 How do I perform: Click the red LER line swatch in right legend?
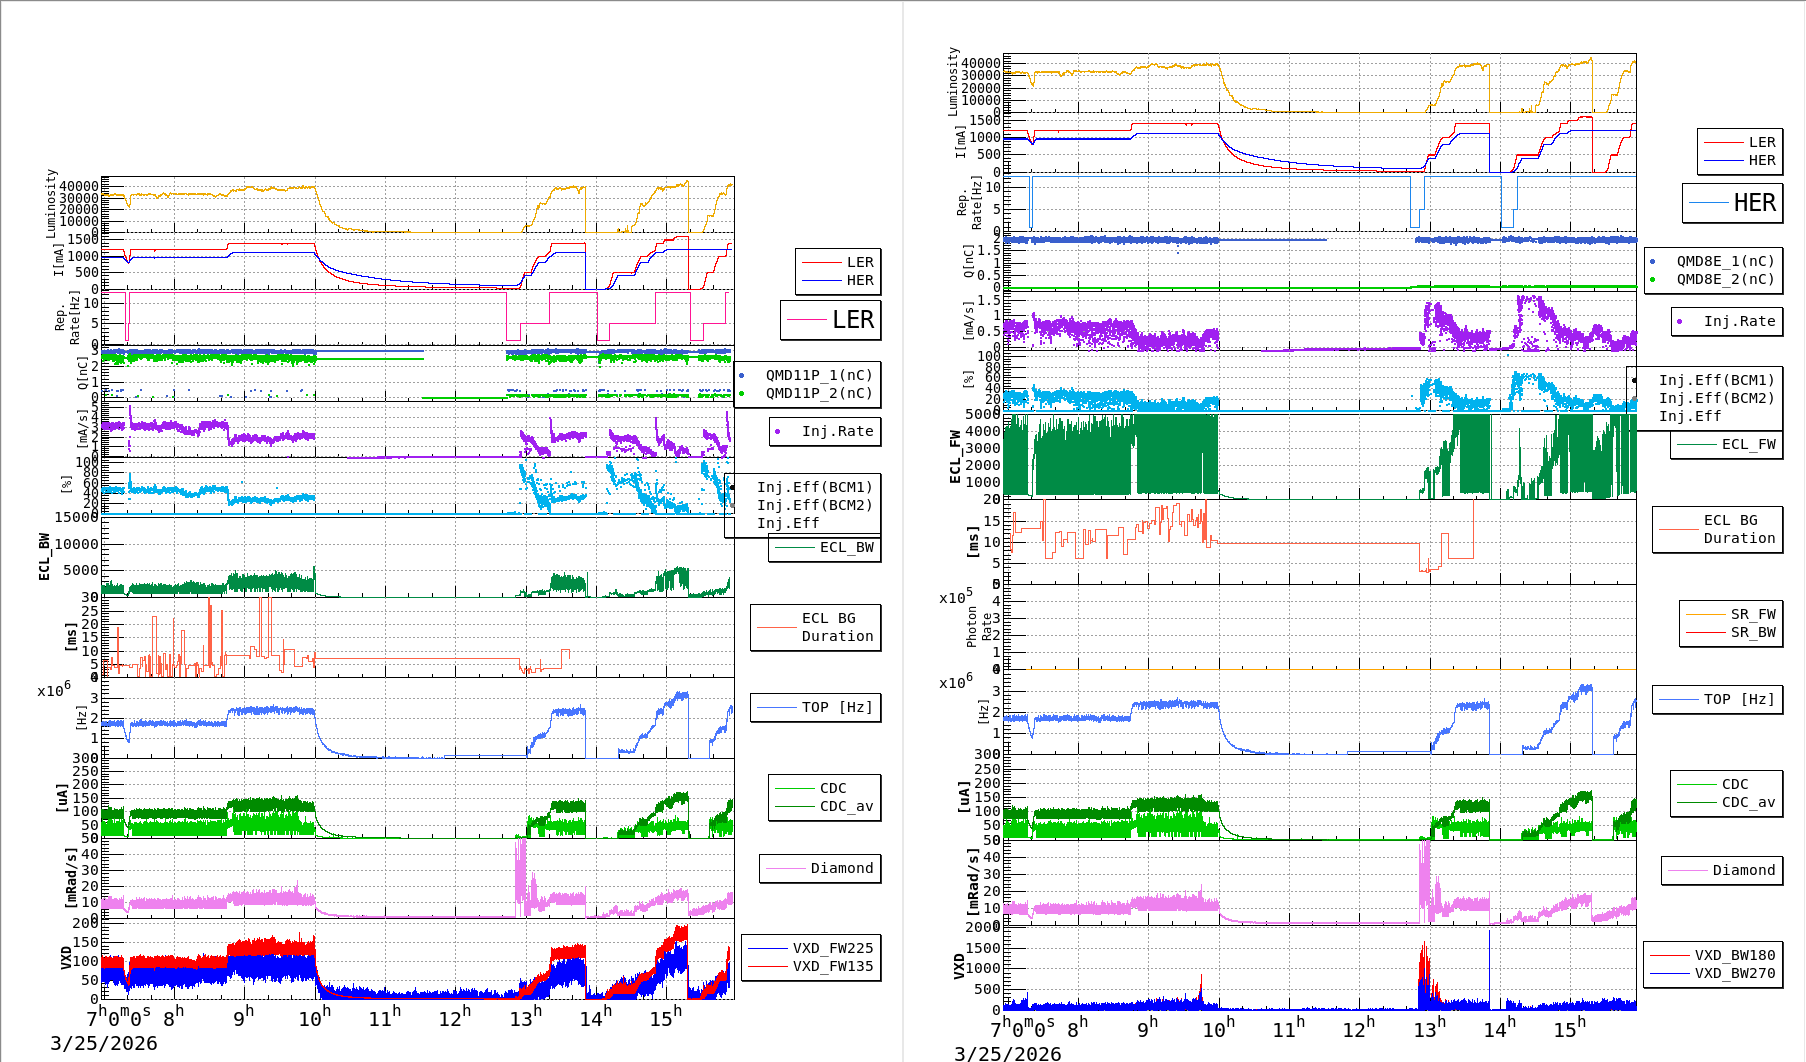(x=1723, y=143)
